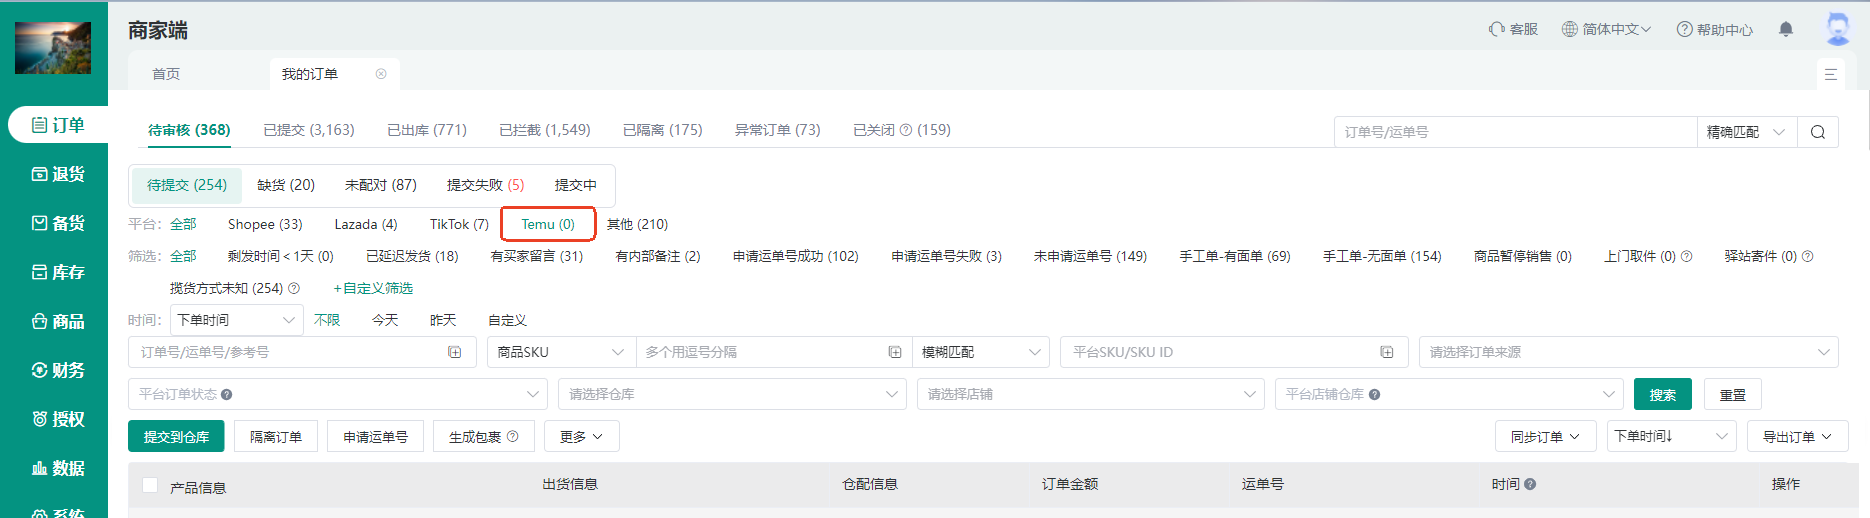The width and height of the screenshot is (1870, 518).
Task: Click the collapse menu icon at tab bar right
Action: point(1830,74)
